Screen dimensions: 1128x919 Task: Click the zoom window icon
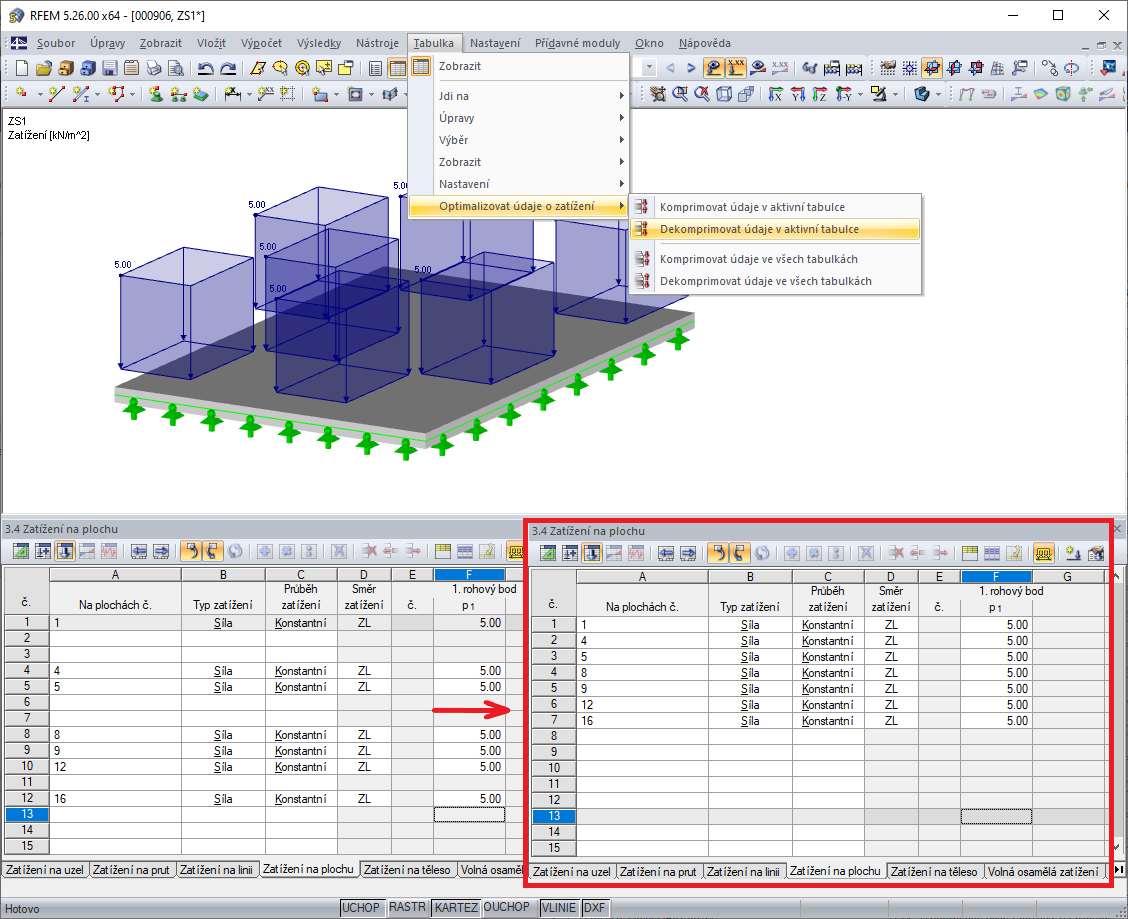(x=680, y=94)
